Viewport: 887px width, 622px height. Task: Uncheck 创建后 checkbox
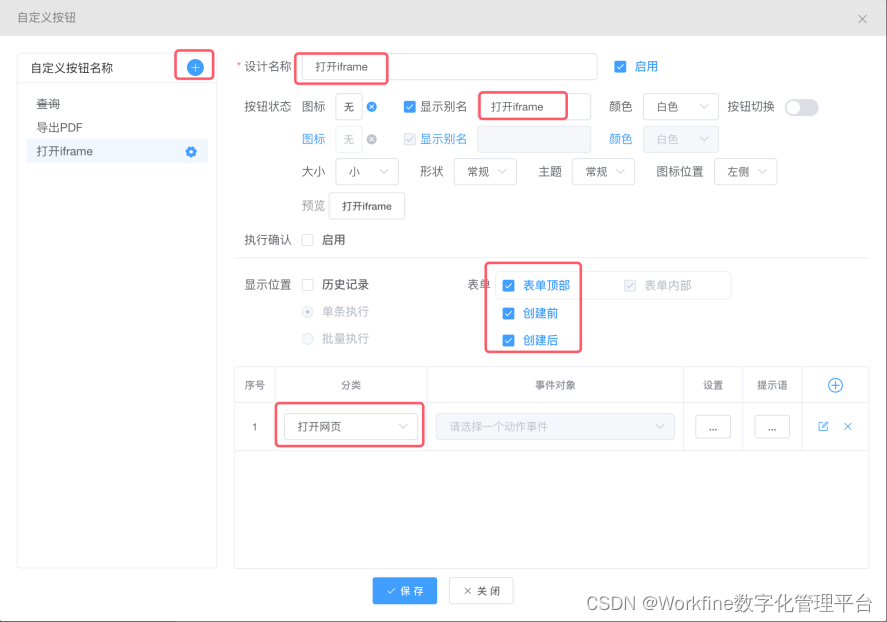coord(509,340)
